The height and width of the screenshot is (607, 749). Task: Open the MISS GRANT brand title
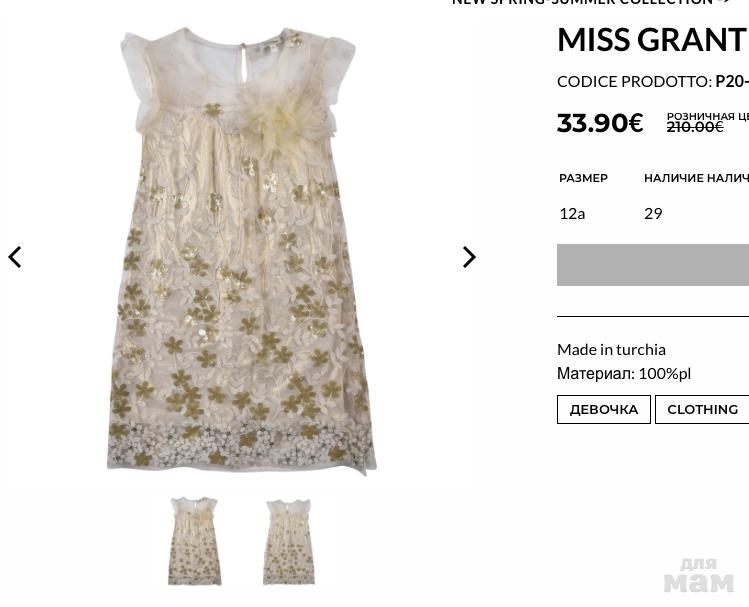pos(652,40)
